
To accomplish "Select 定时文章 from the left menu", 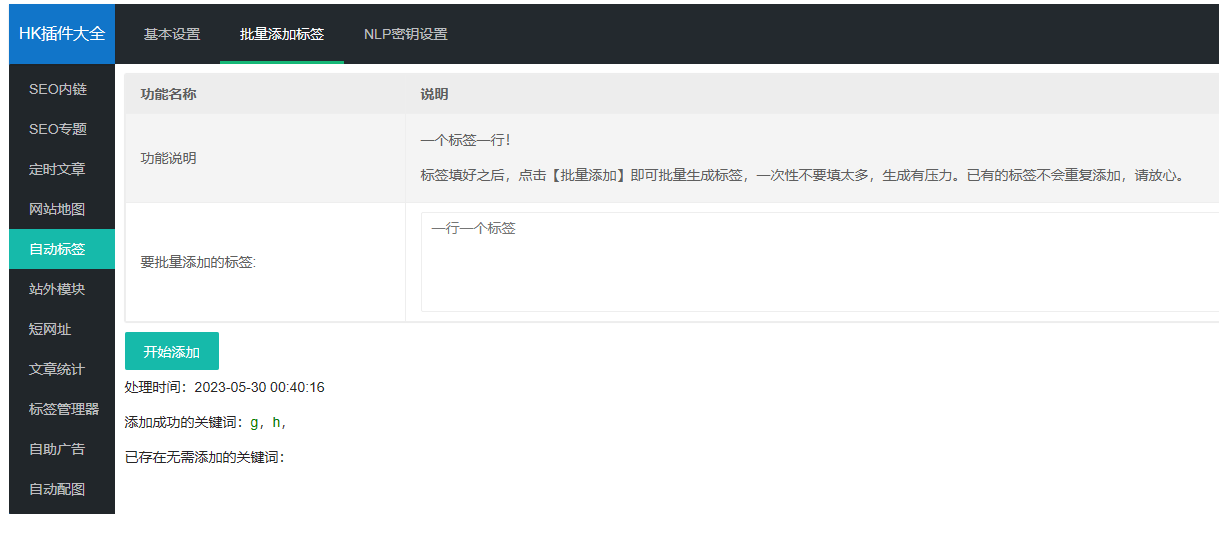I will 58,169.
